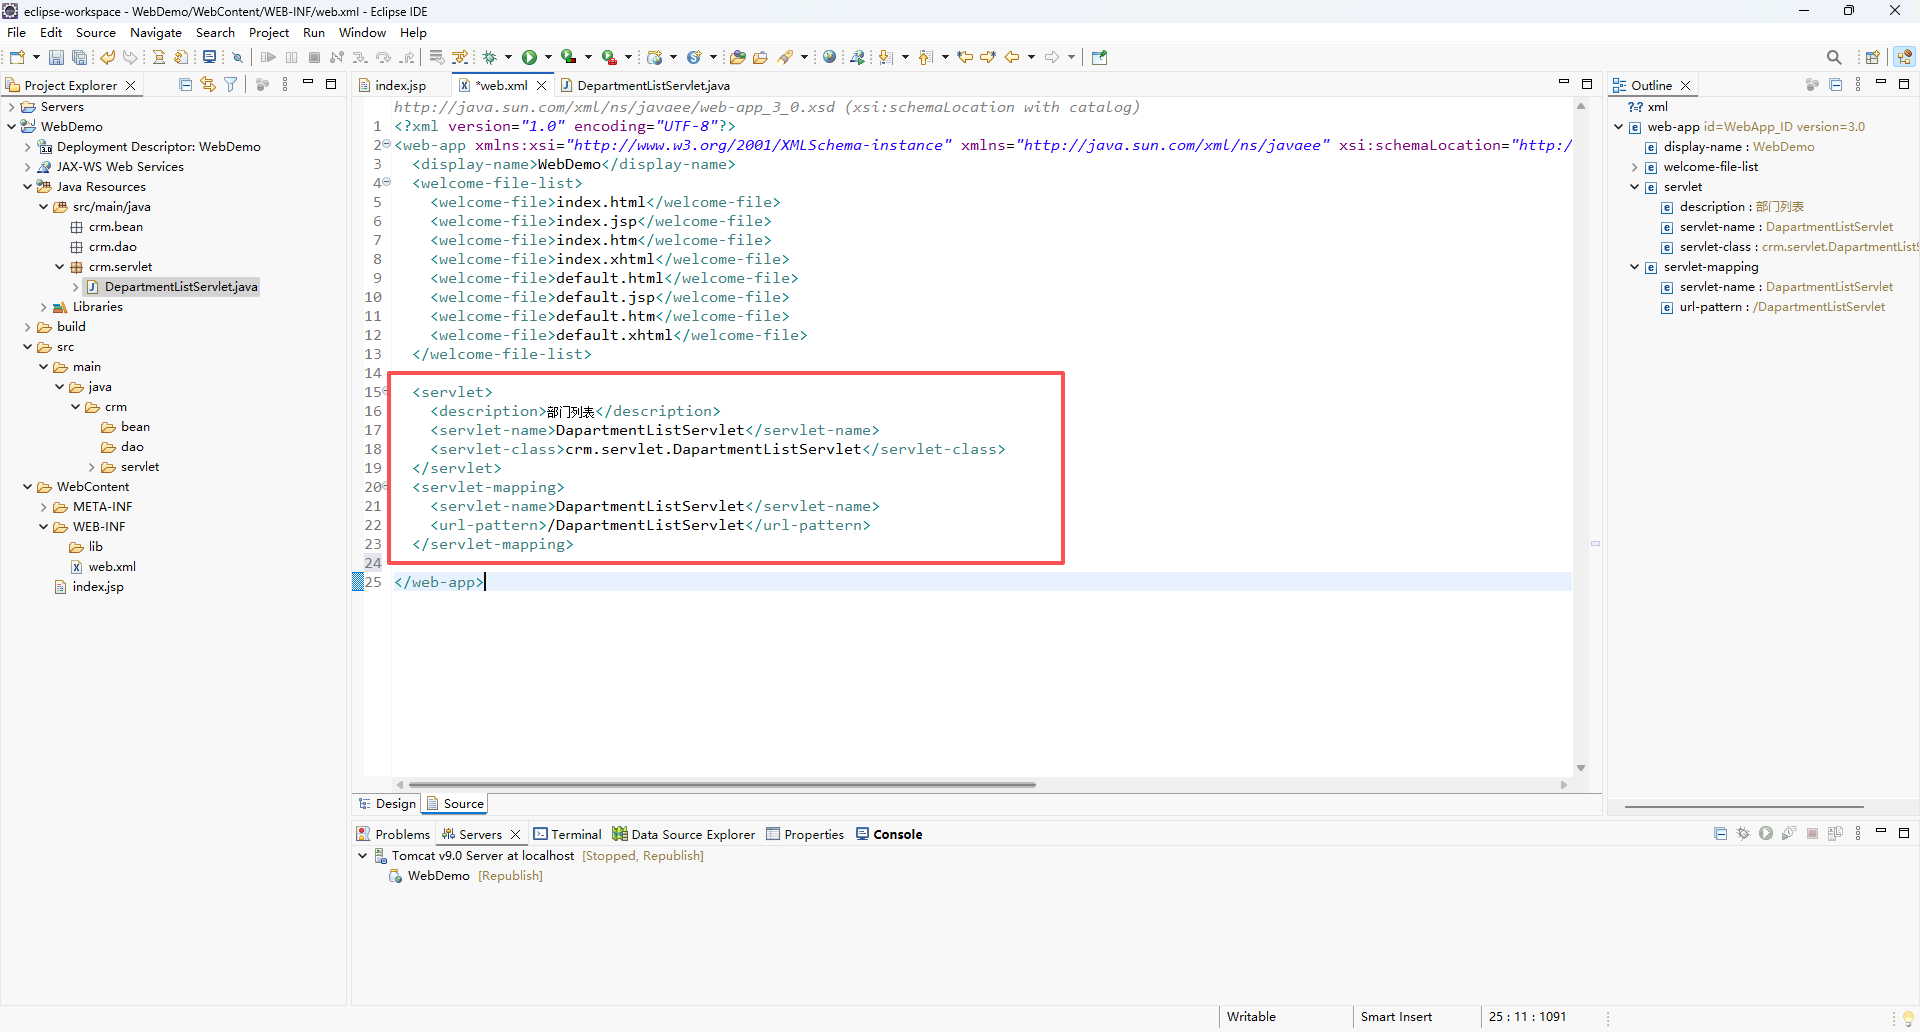Start the server in debug mode from the Servers view

click(1743, 834)
